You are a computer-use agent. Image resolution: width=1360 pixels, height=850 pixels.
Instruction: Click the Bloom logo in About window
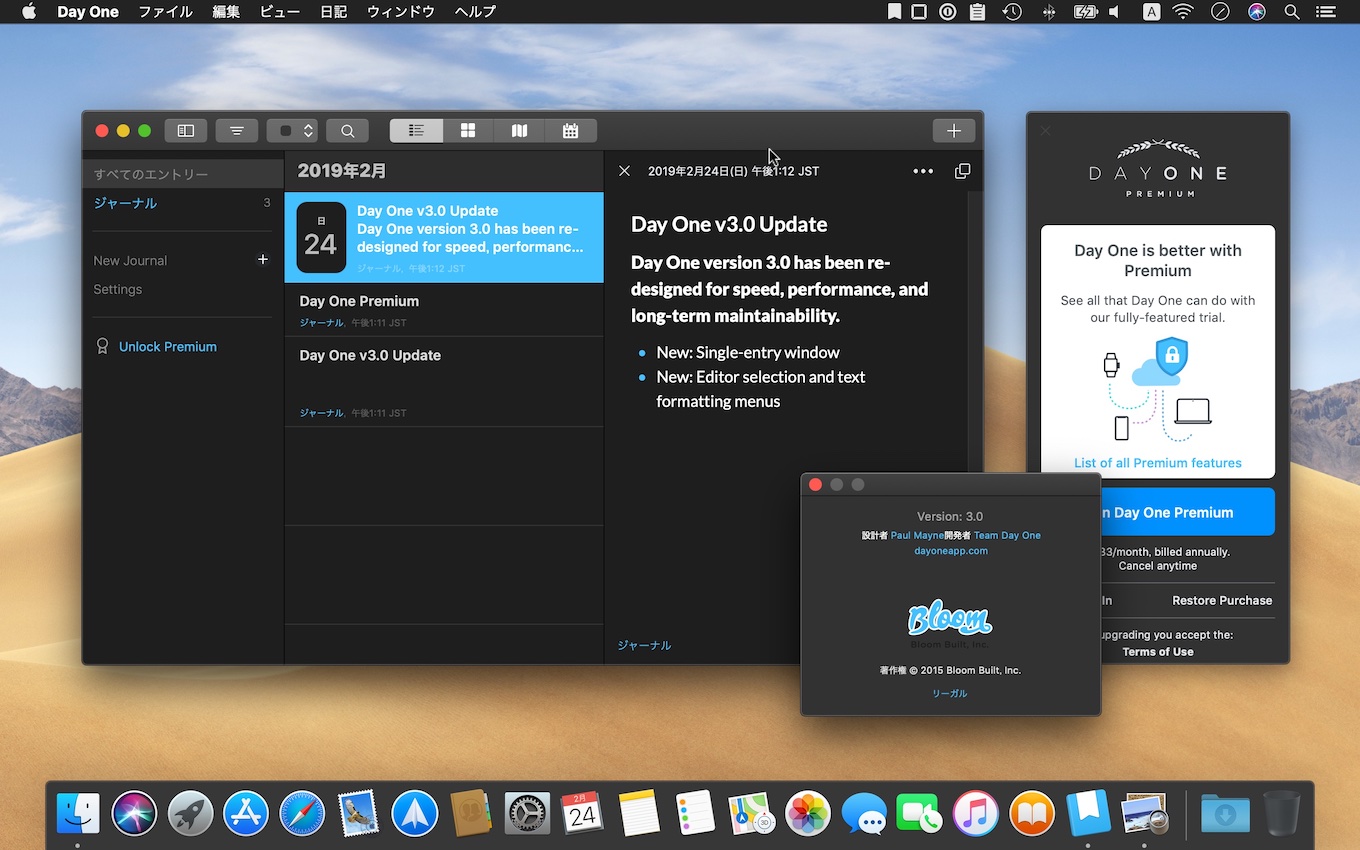point(950,620)
